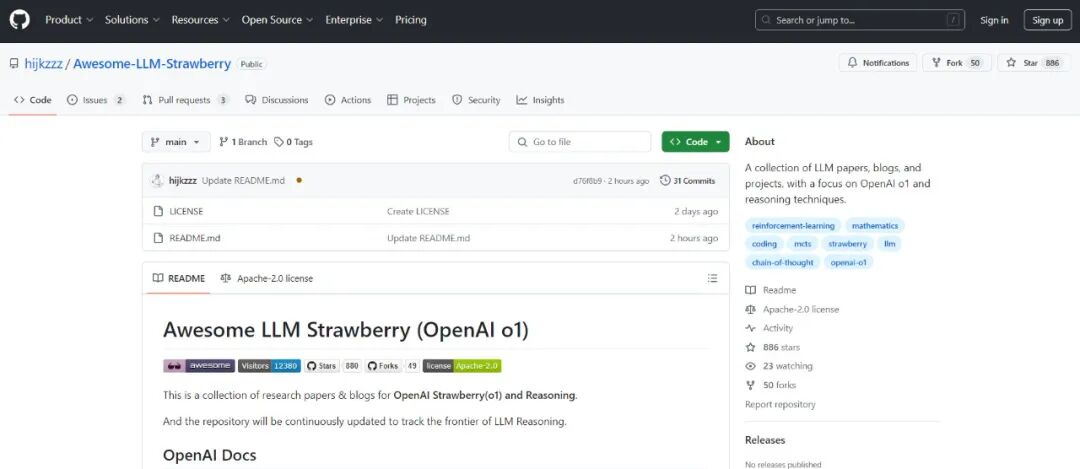Screen dimensions: 1080x469
Task: Click the Go to file search field
Action: tap(580, 142)
